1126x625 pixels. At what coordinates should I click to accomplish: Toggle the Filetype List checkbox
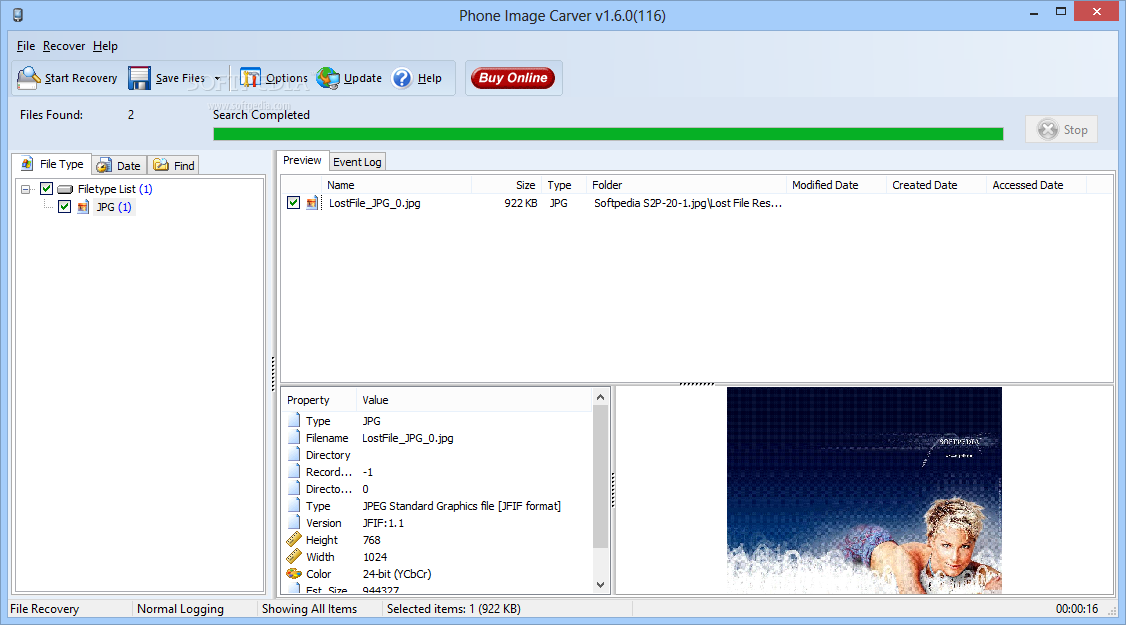pos(47,189)
